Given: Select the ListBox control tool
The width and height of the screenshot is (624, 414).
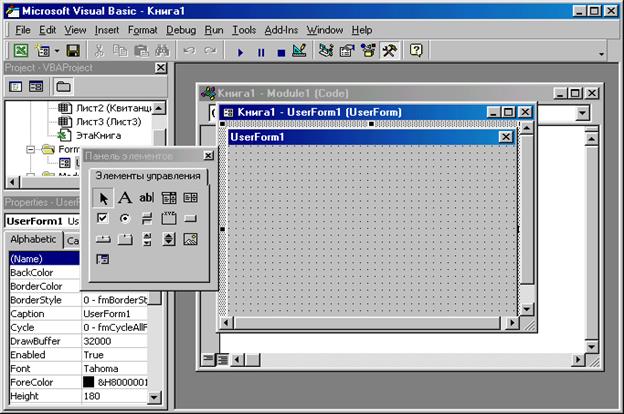Looking at the screenshot, I should [x=190, y=197].
